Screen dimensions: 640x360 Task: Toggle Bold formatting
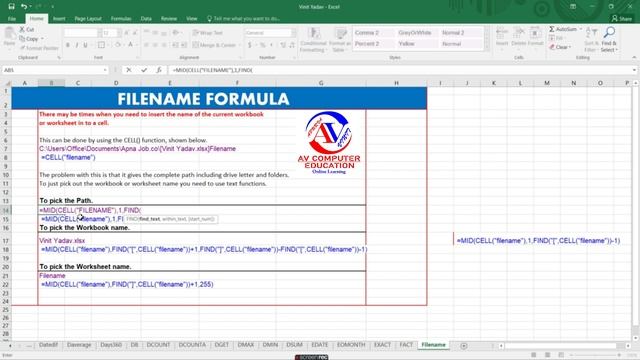tap(68, 45)
